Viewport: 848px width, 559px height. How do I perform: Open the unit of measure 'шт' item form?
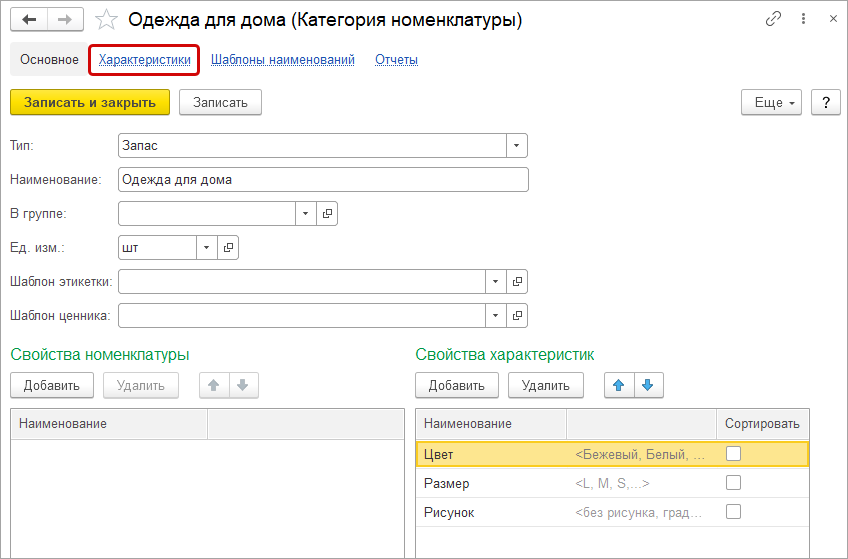228,247
